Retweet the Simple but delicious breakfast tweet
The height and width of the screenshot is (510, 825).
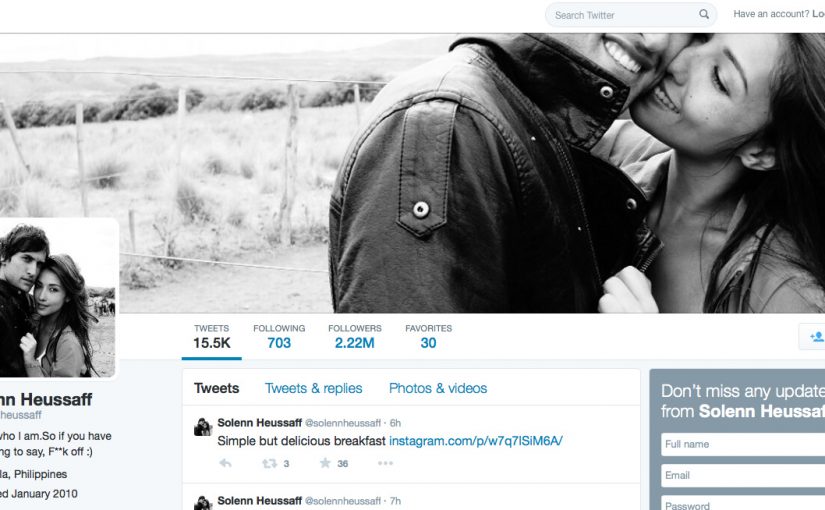click(270, 463)
